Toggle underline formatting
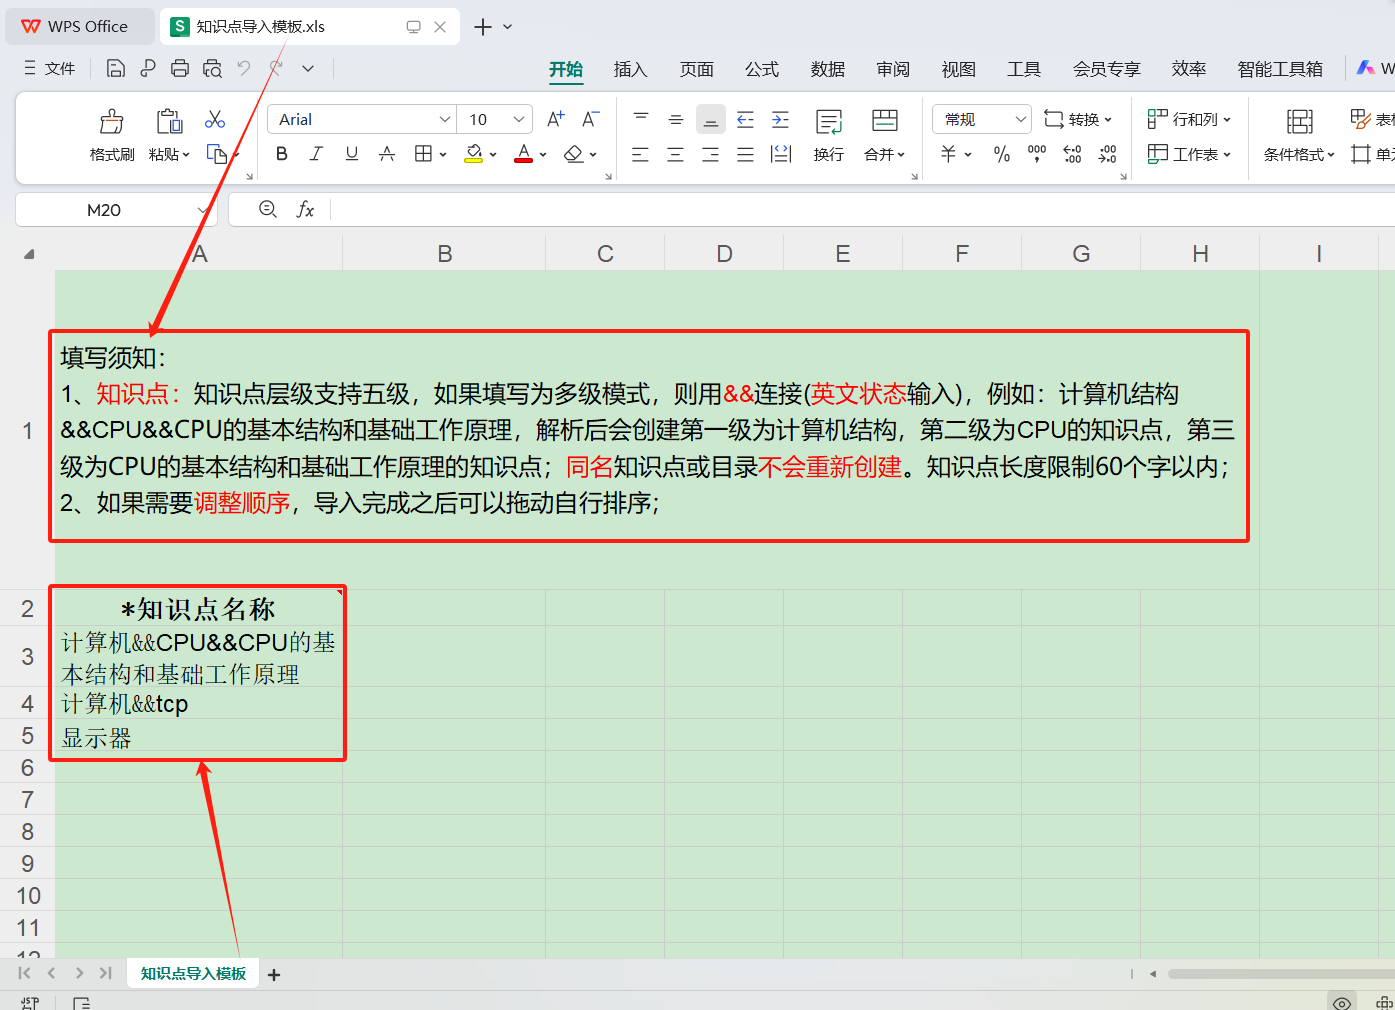The height and width of the screenshot is (1010, 1395). (x=351, y=153)
